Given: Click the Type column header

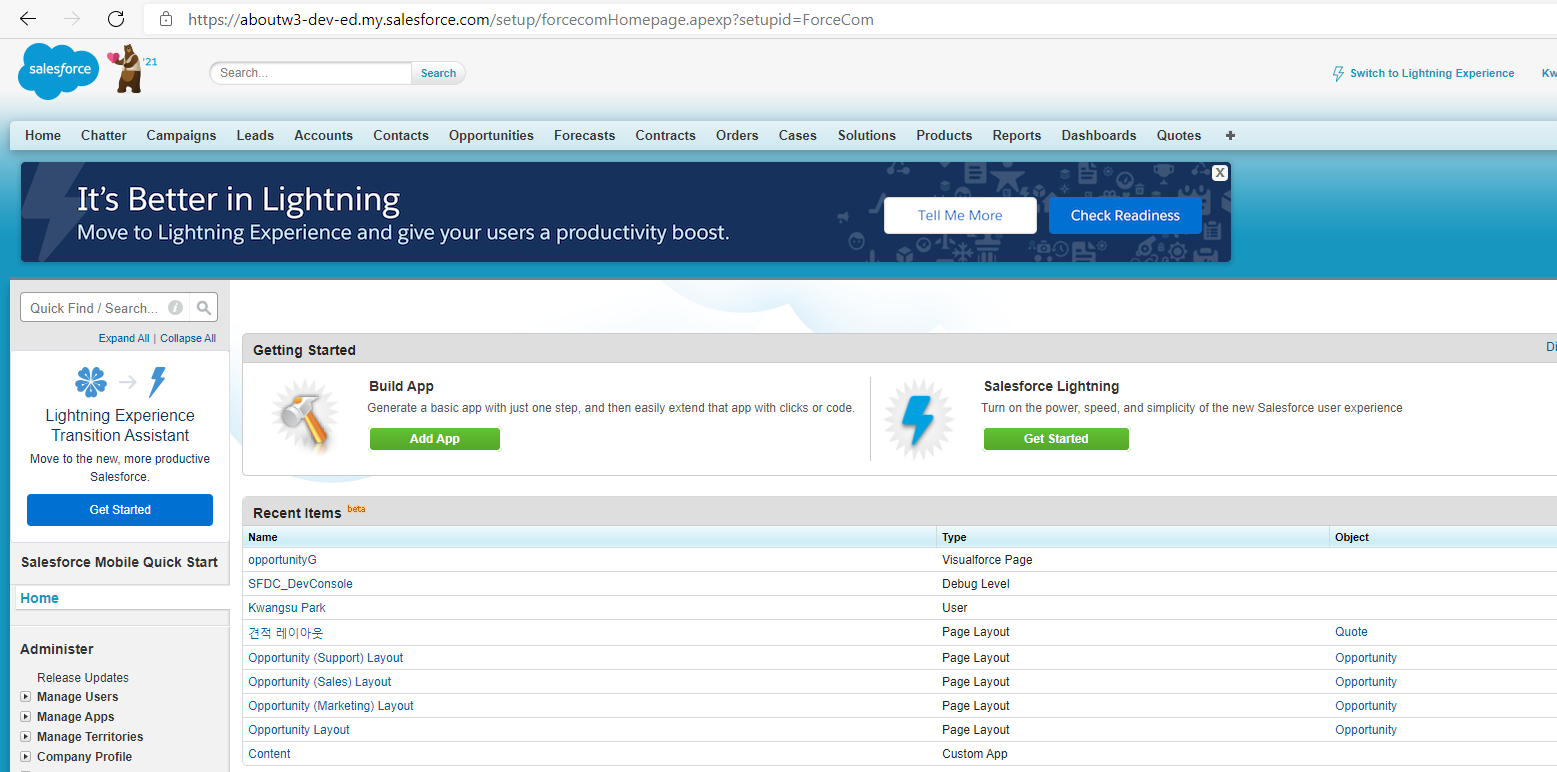Looking at the screenshot, I should pos(954,537).
